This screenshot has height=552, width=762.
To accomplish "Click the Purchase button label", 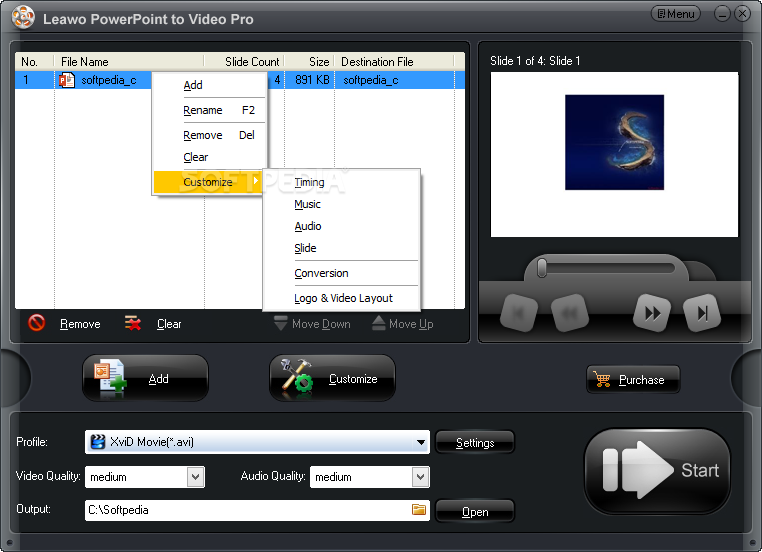I will (x=641, y=380).
